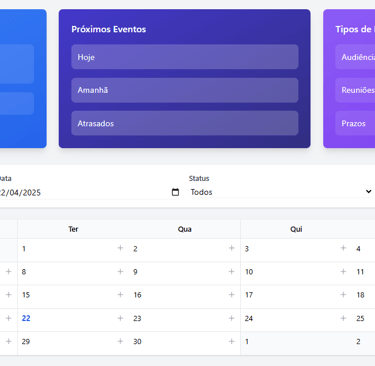Image resolution: width=375 pixels, height=366 pixels.
Task: Click the Status dropdown chevron arrow
Action: pyautogui.click(x=368, y=192)
